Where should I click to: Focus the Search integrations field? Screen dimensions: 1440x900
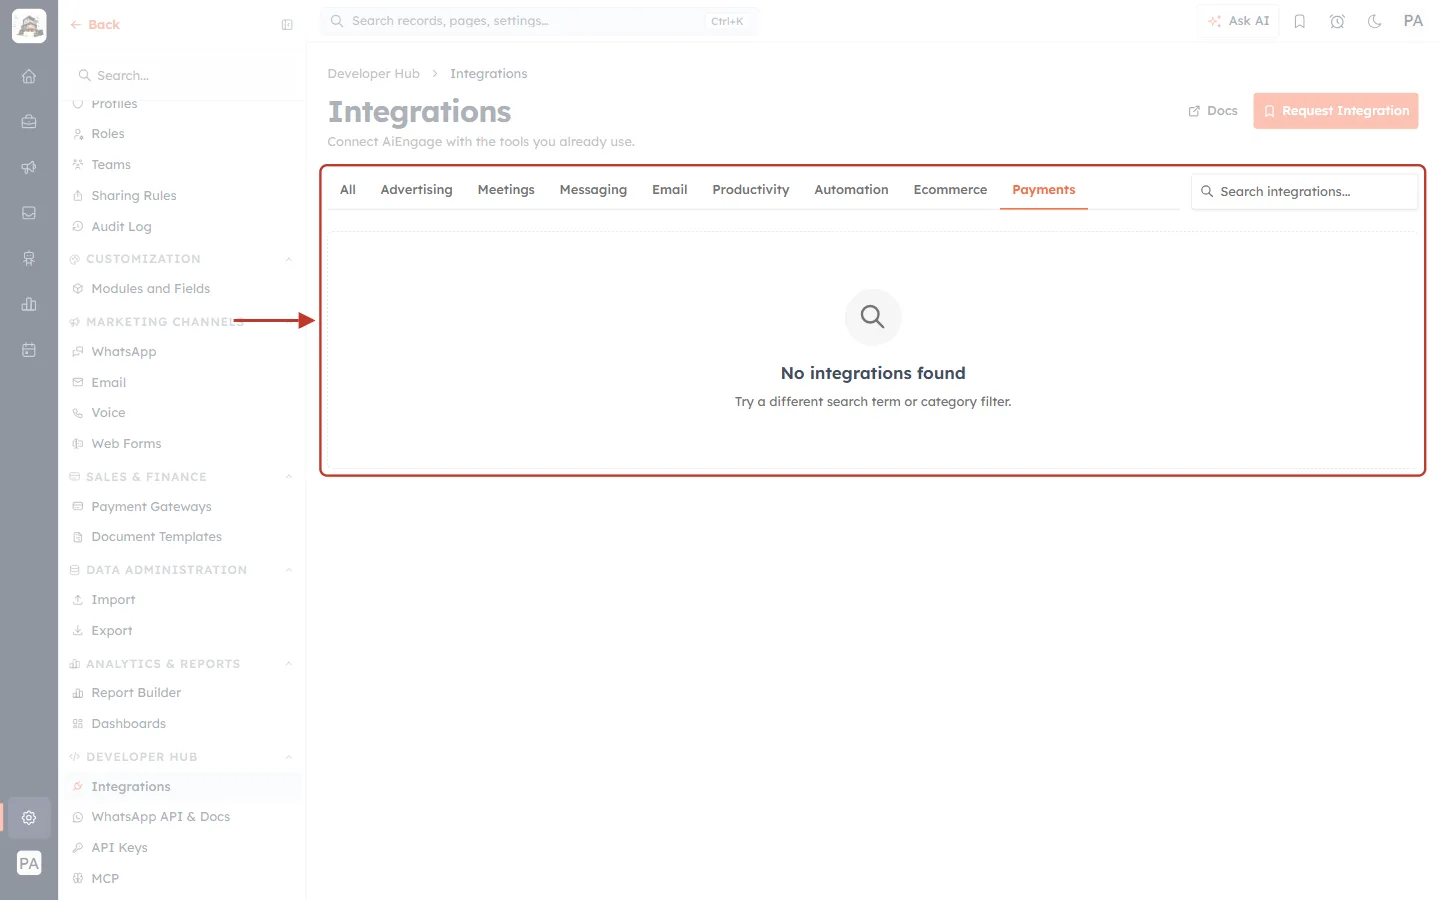point(1304,192)
